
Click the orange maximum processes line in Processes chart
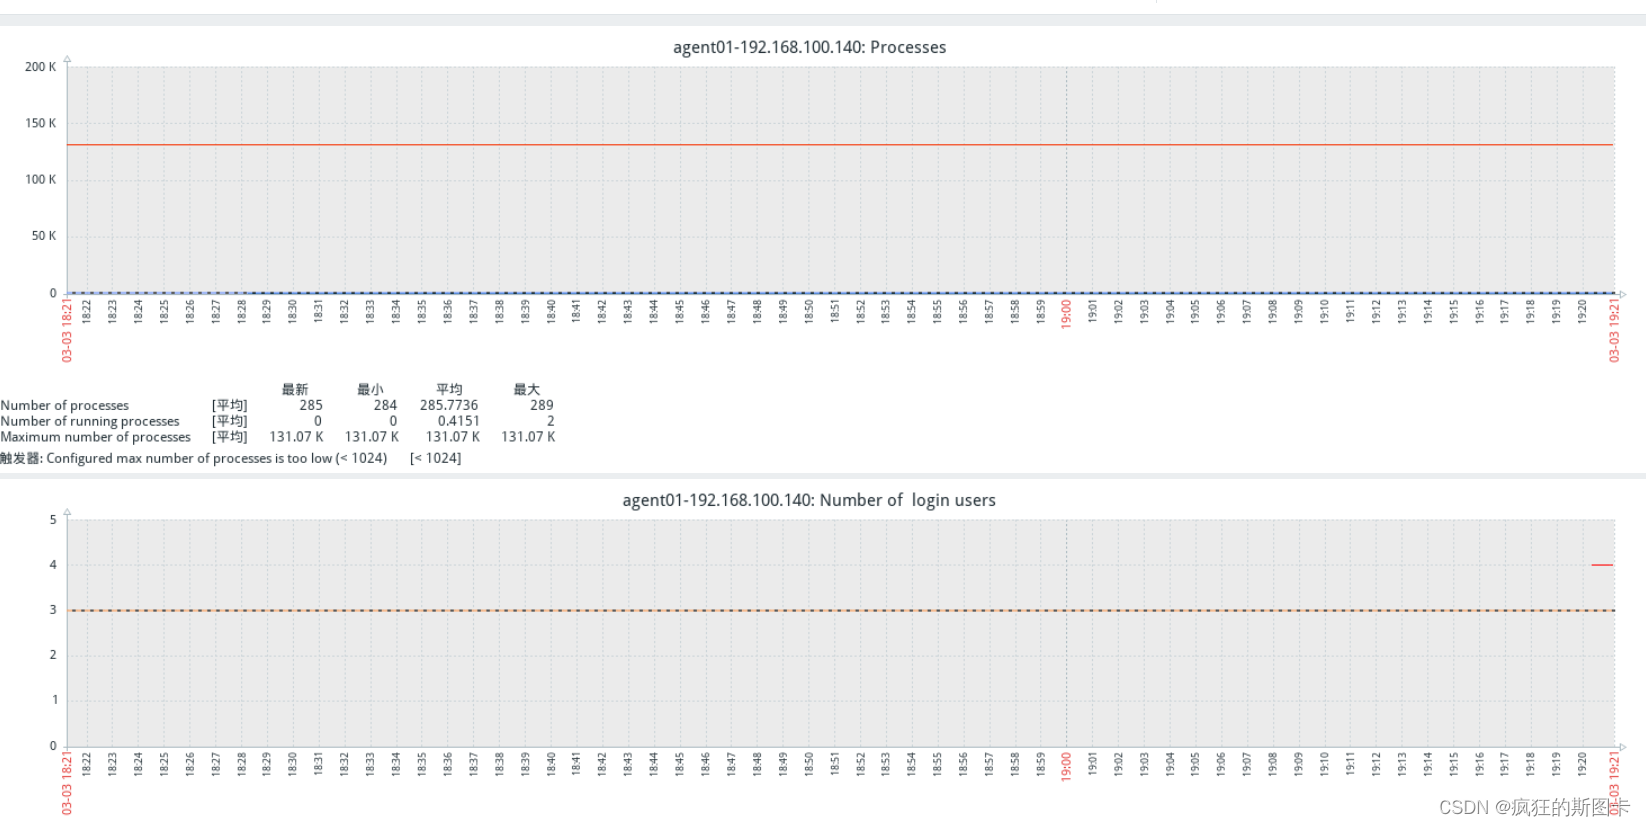(x=840, y=145)
